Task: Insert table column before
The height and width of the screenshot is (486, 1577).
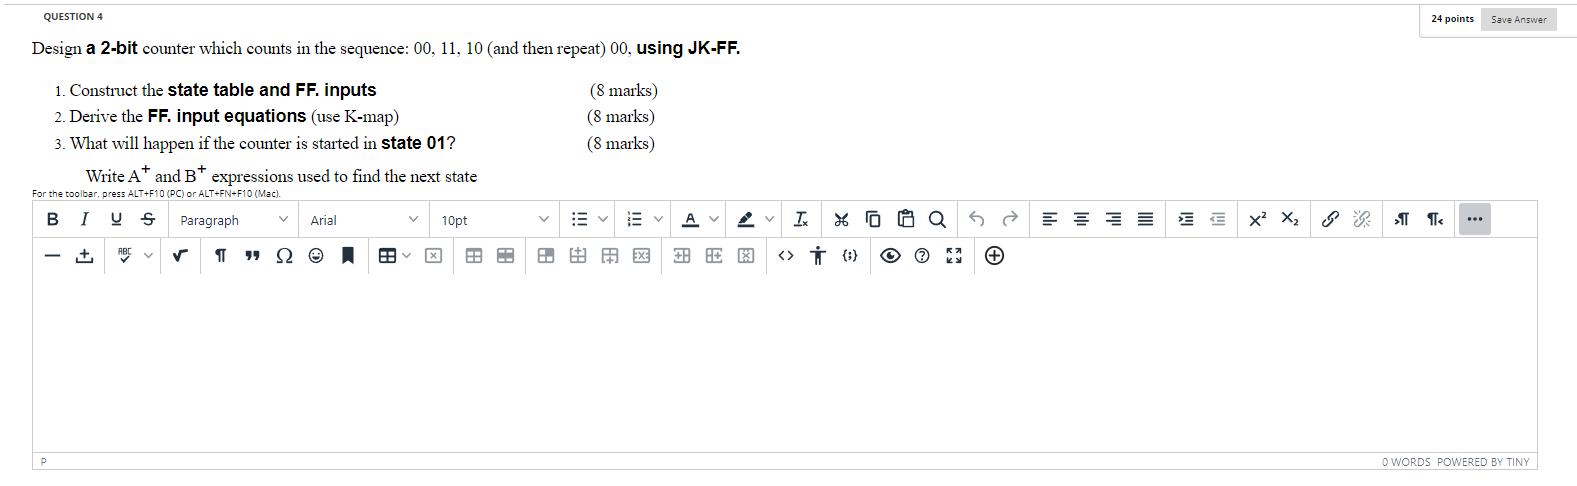Action: [682, 256]
